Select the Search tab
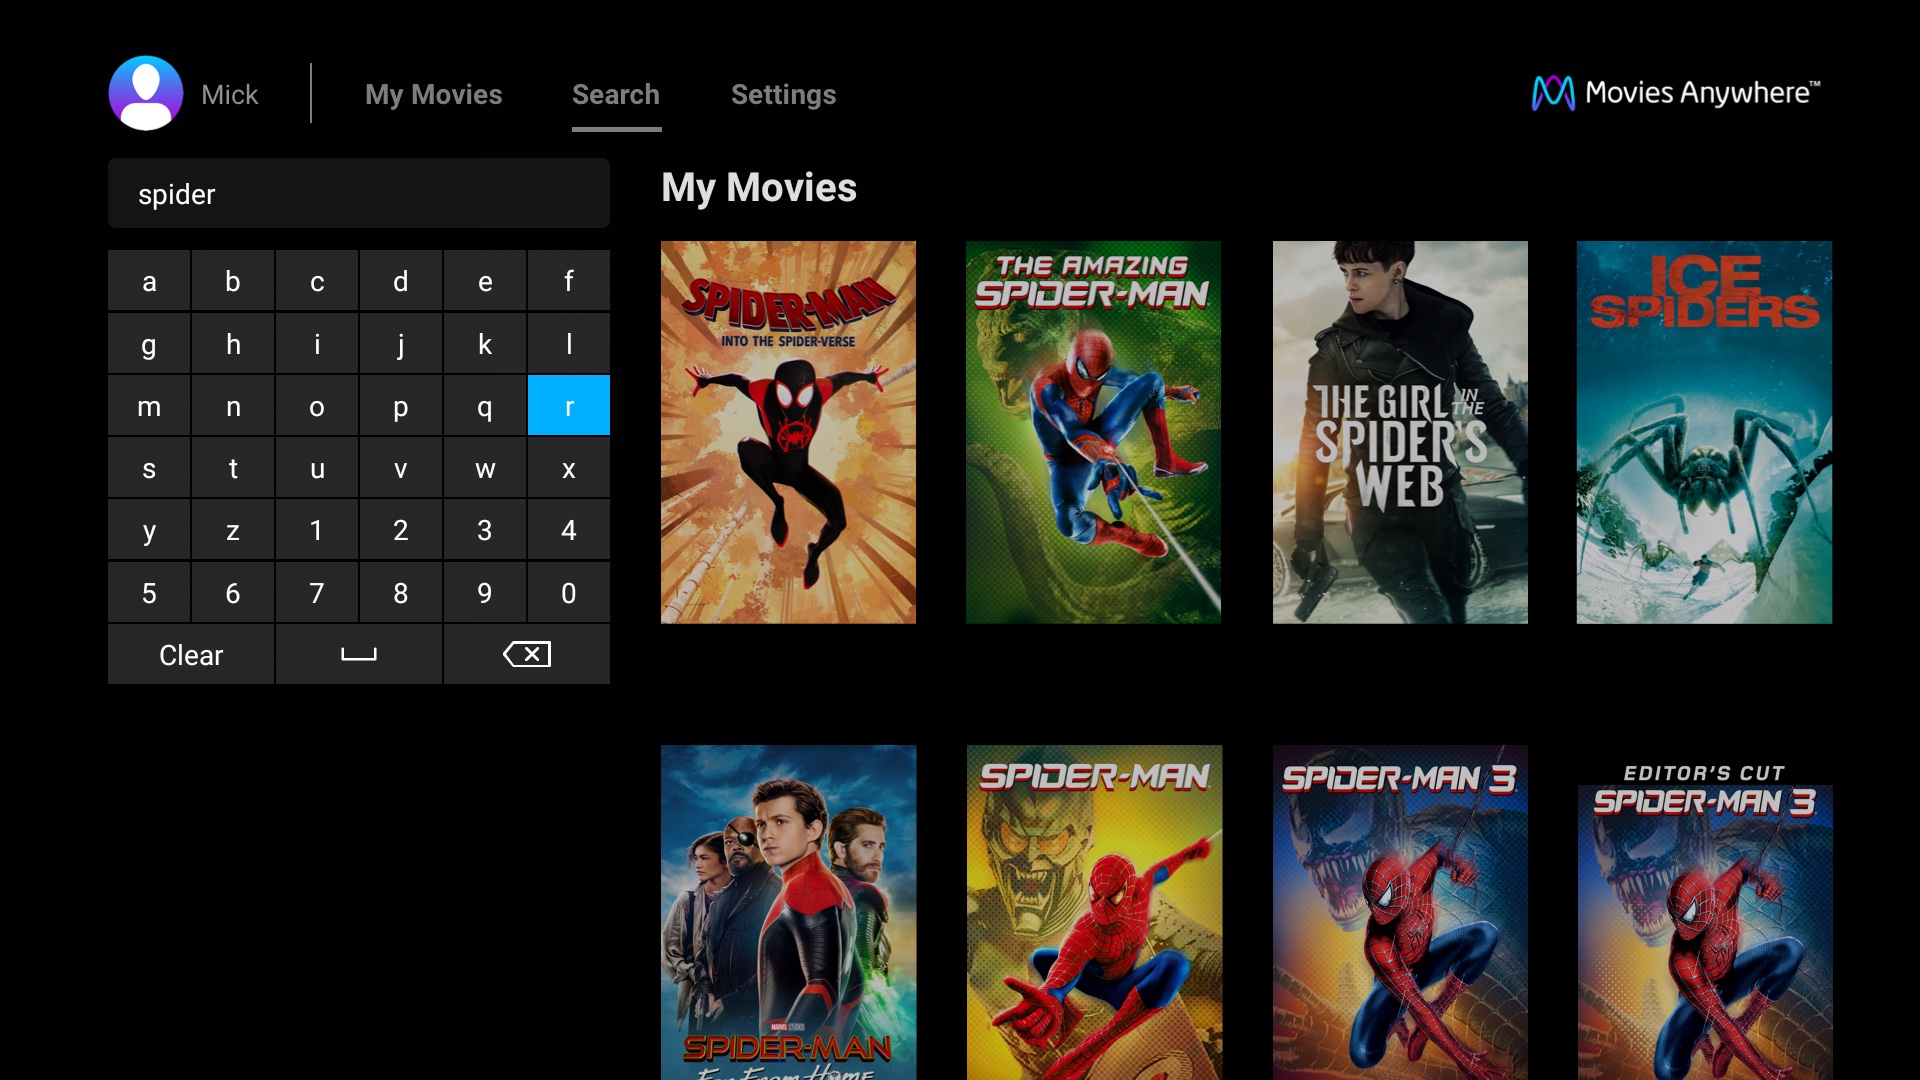1920x1080 pixels. (x=615, y=94)
